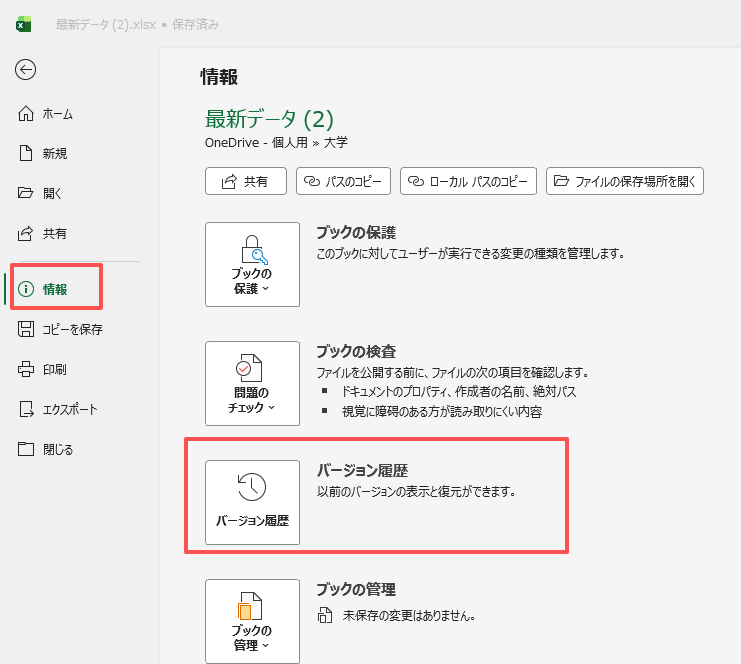Click the folder icon beside 閉じる

click(26, 449)
